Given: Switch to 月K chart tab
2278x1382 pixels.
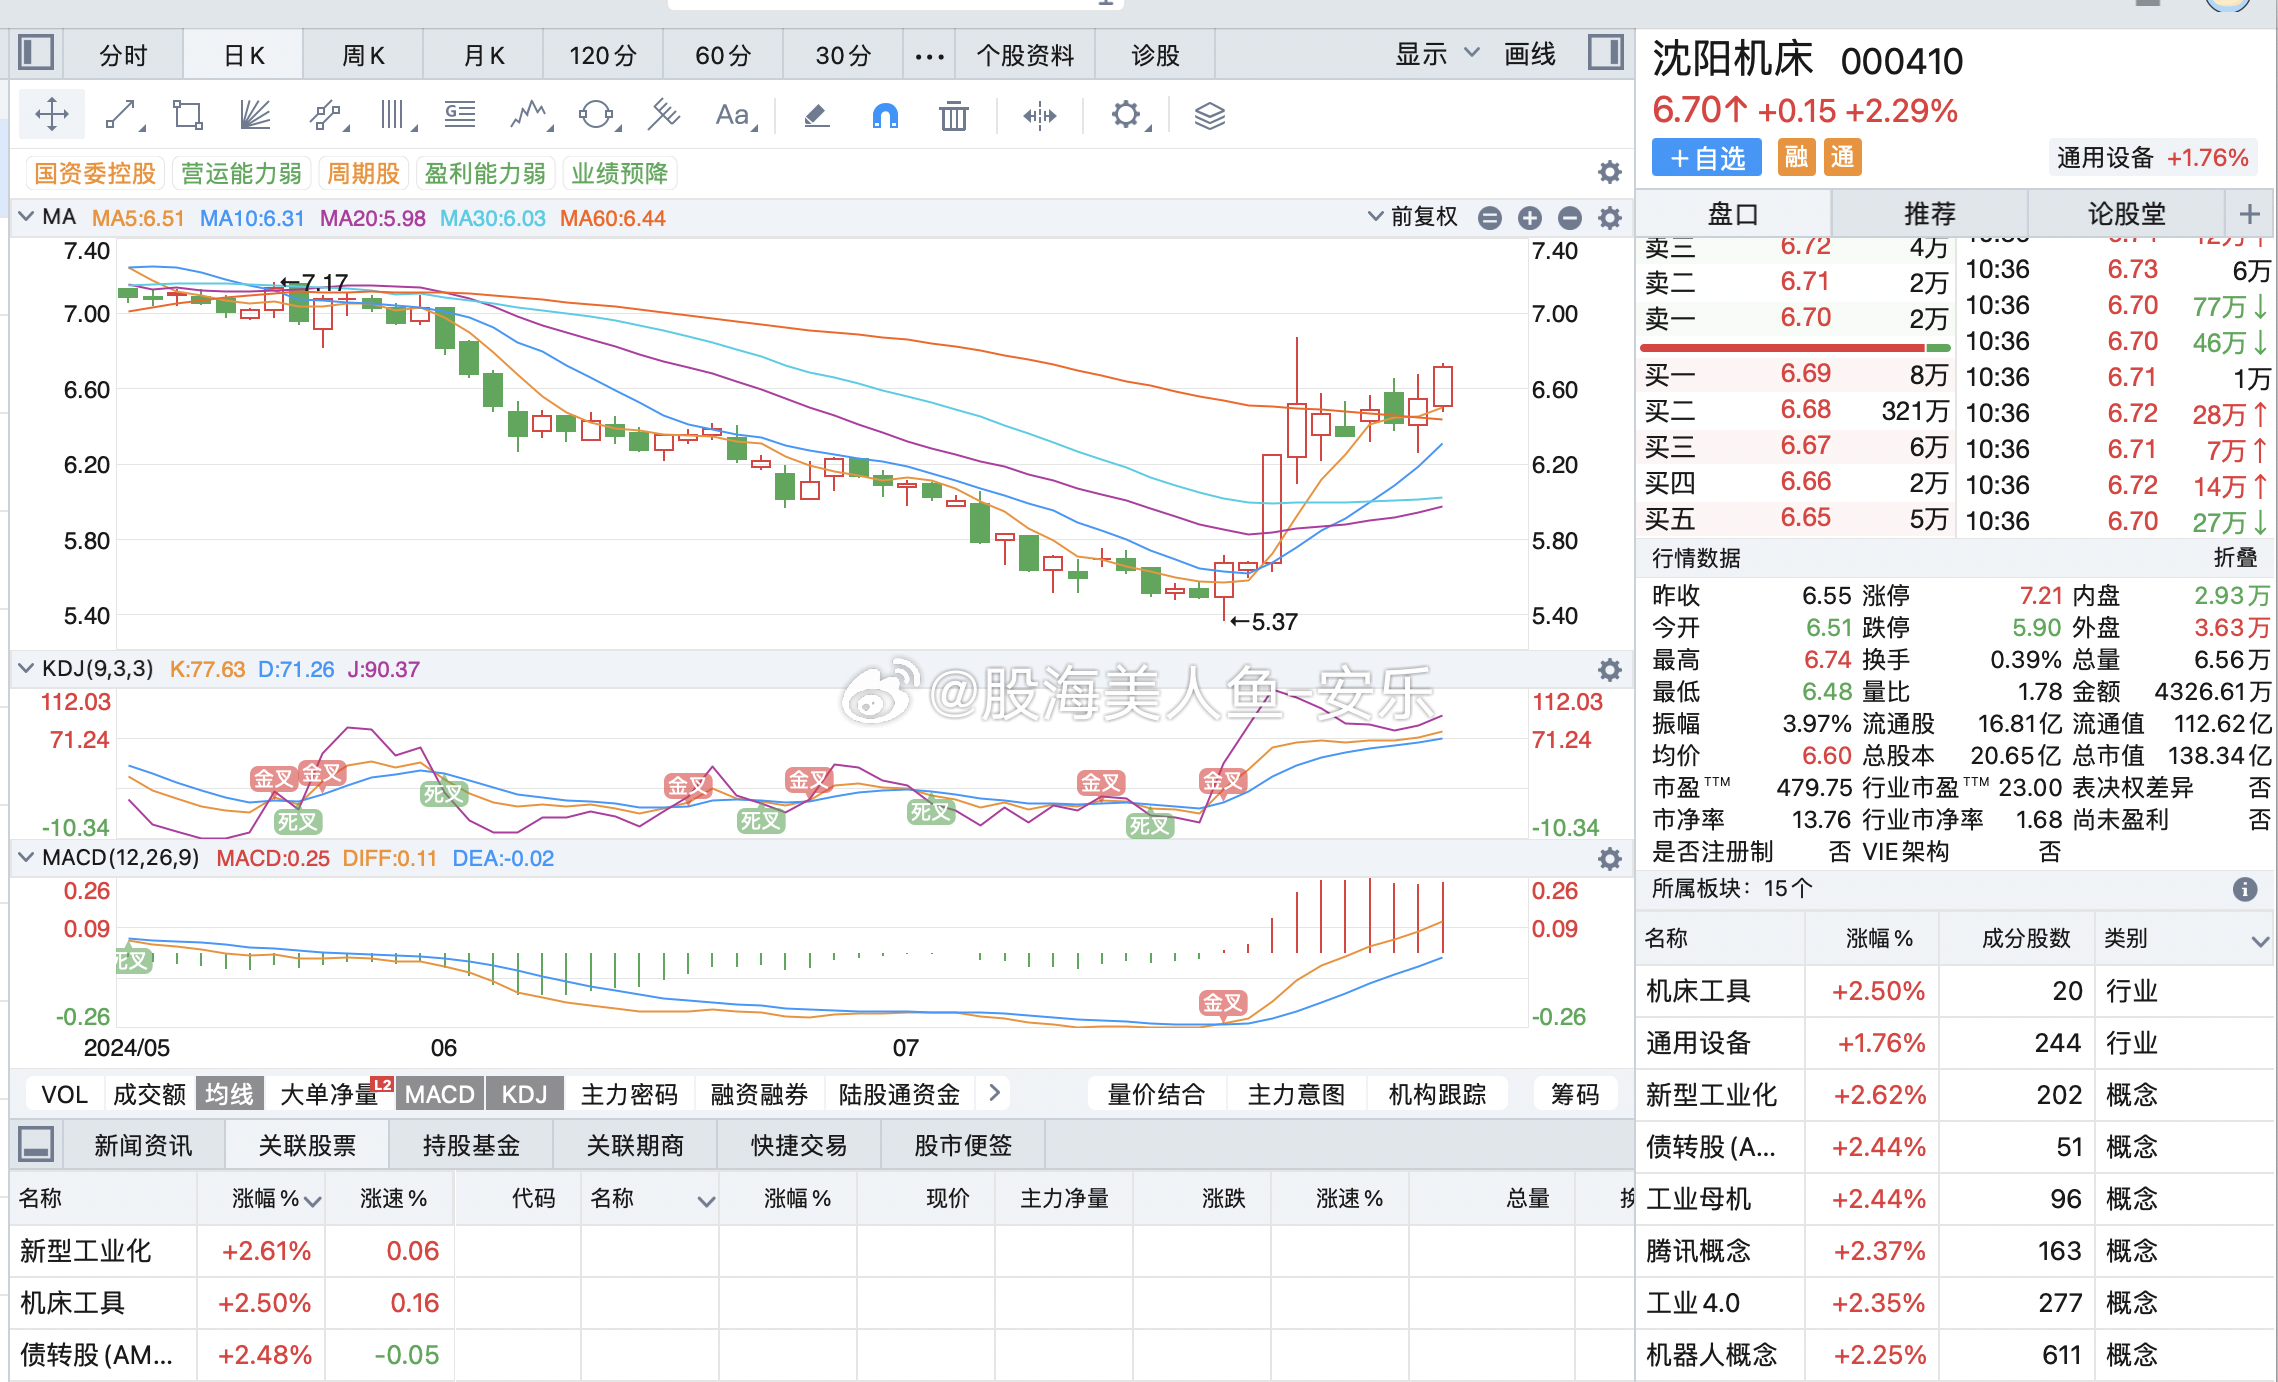Looking at the screenshot, I should [484, 55].
